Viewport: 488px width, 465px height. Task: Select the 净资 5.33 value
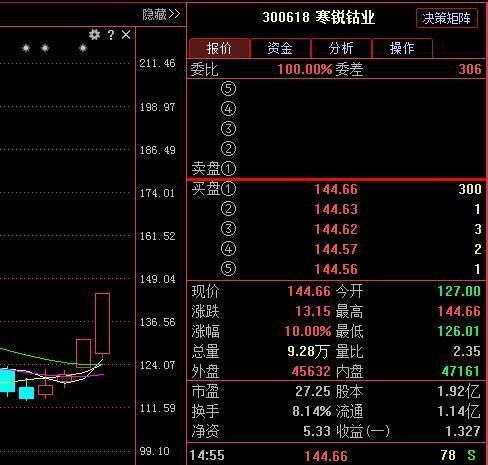tap(317, 431)
